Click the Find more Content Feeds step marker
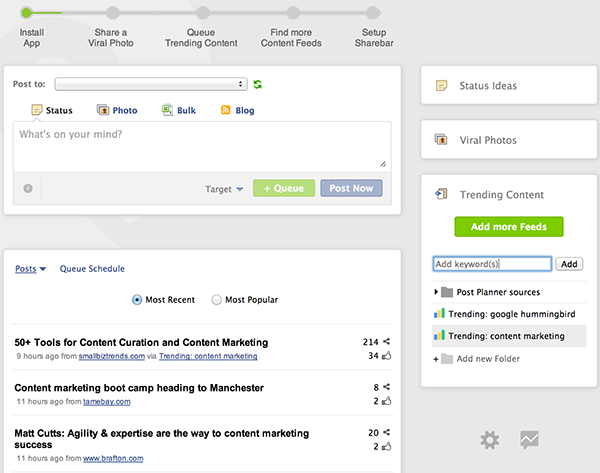 (x=293, y=13)
